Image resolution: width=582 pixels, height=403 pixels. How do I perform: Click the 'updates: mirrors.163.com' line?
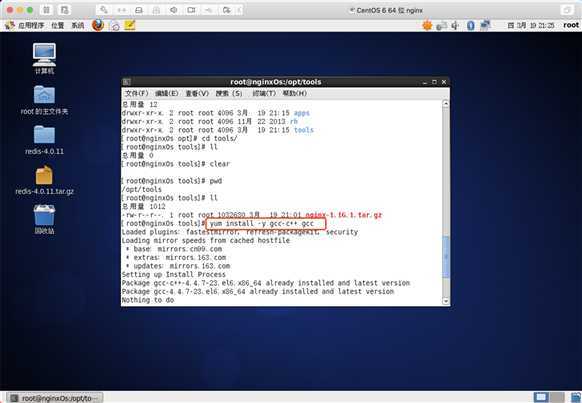click(x=178, y=266)
